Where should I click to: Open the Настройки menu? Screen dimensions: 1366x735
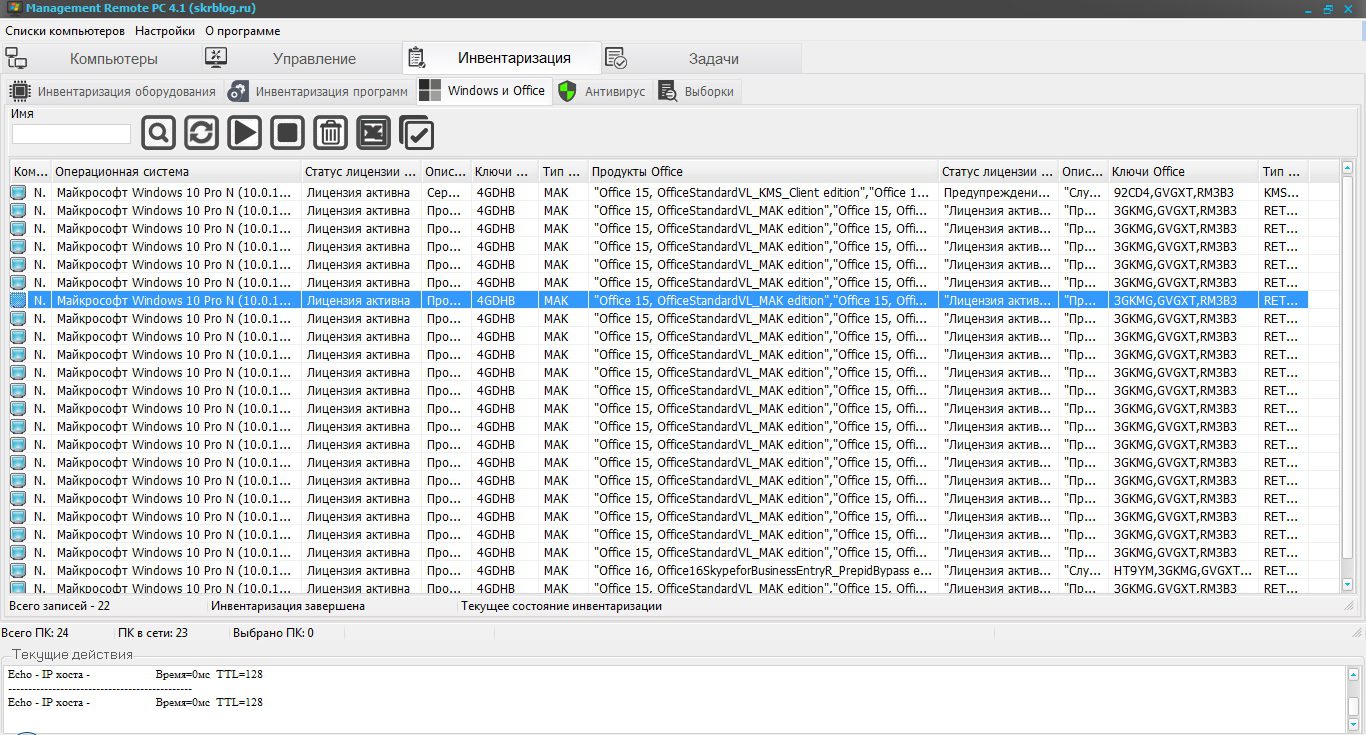tap(165, 31)
